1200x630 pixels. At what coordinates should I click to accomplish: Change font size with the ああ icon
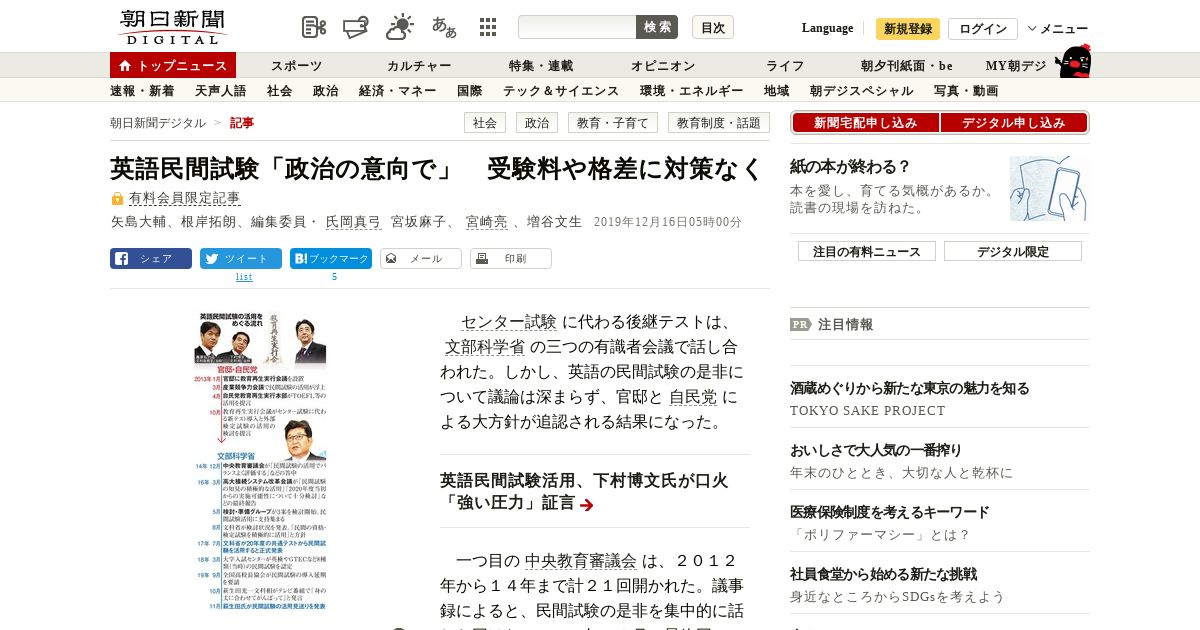coord(444,27)
